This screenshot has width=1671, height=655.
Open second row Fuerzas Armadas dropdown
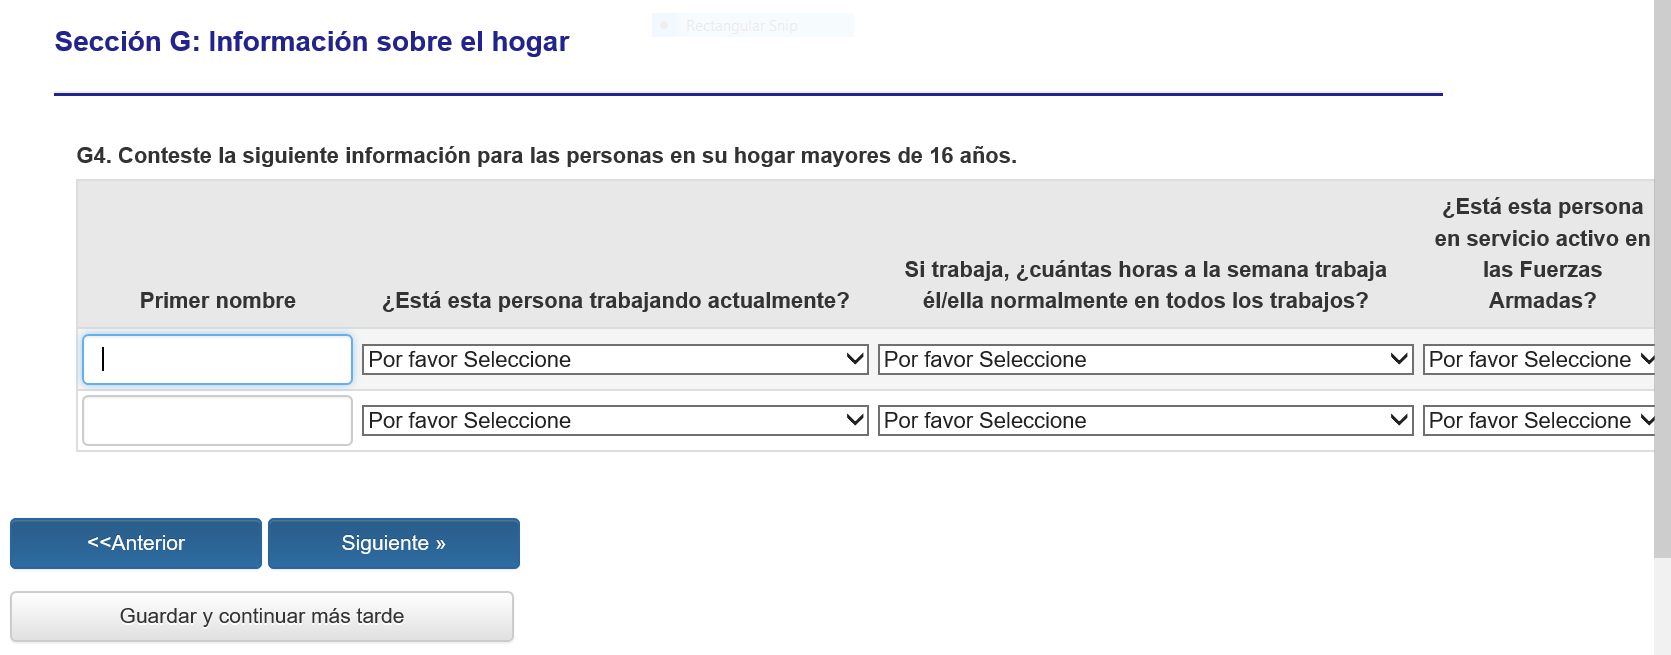pos(1538,420)
